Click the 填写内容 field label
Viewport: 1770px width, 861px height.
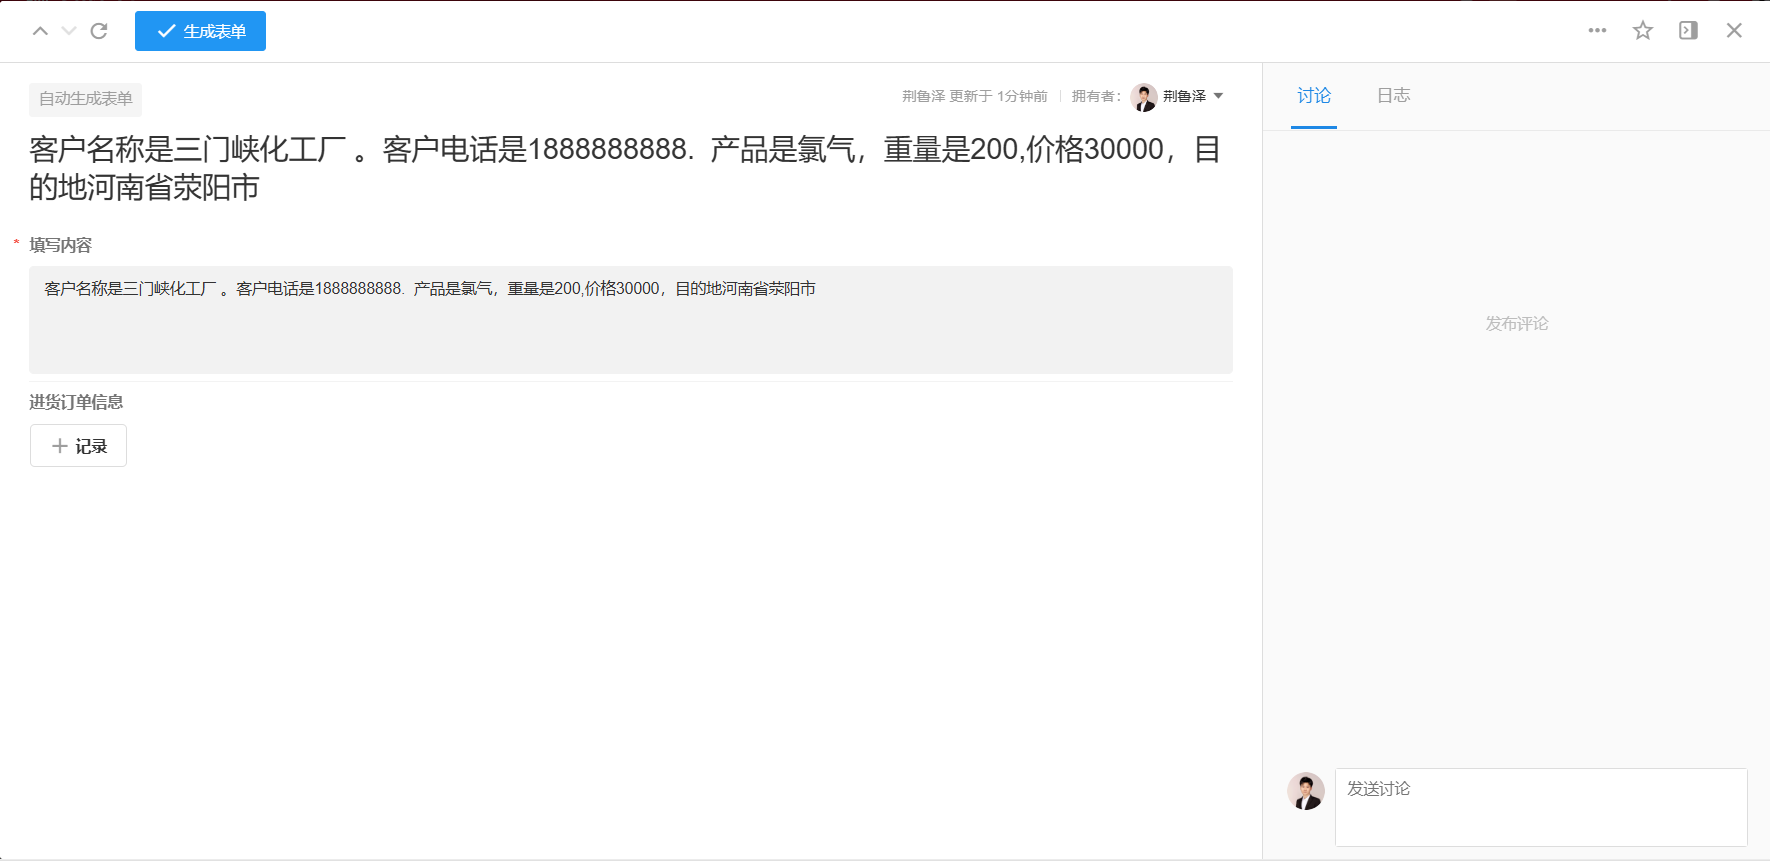point(60,245)
